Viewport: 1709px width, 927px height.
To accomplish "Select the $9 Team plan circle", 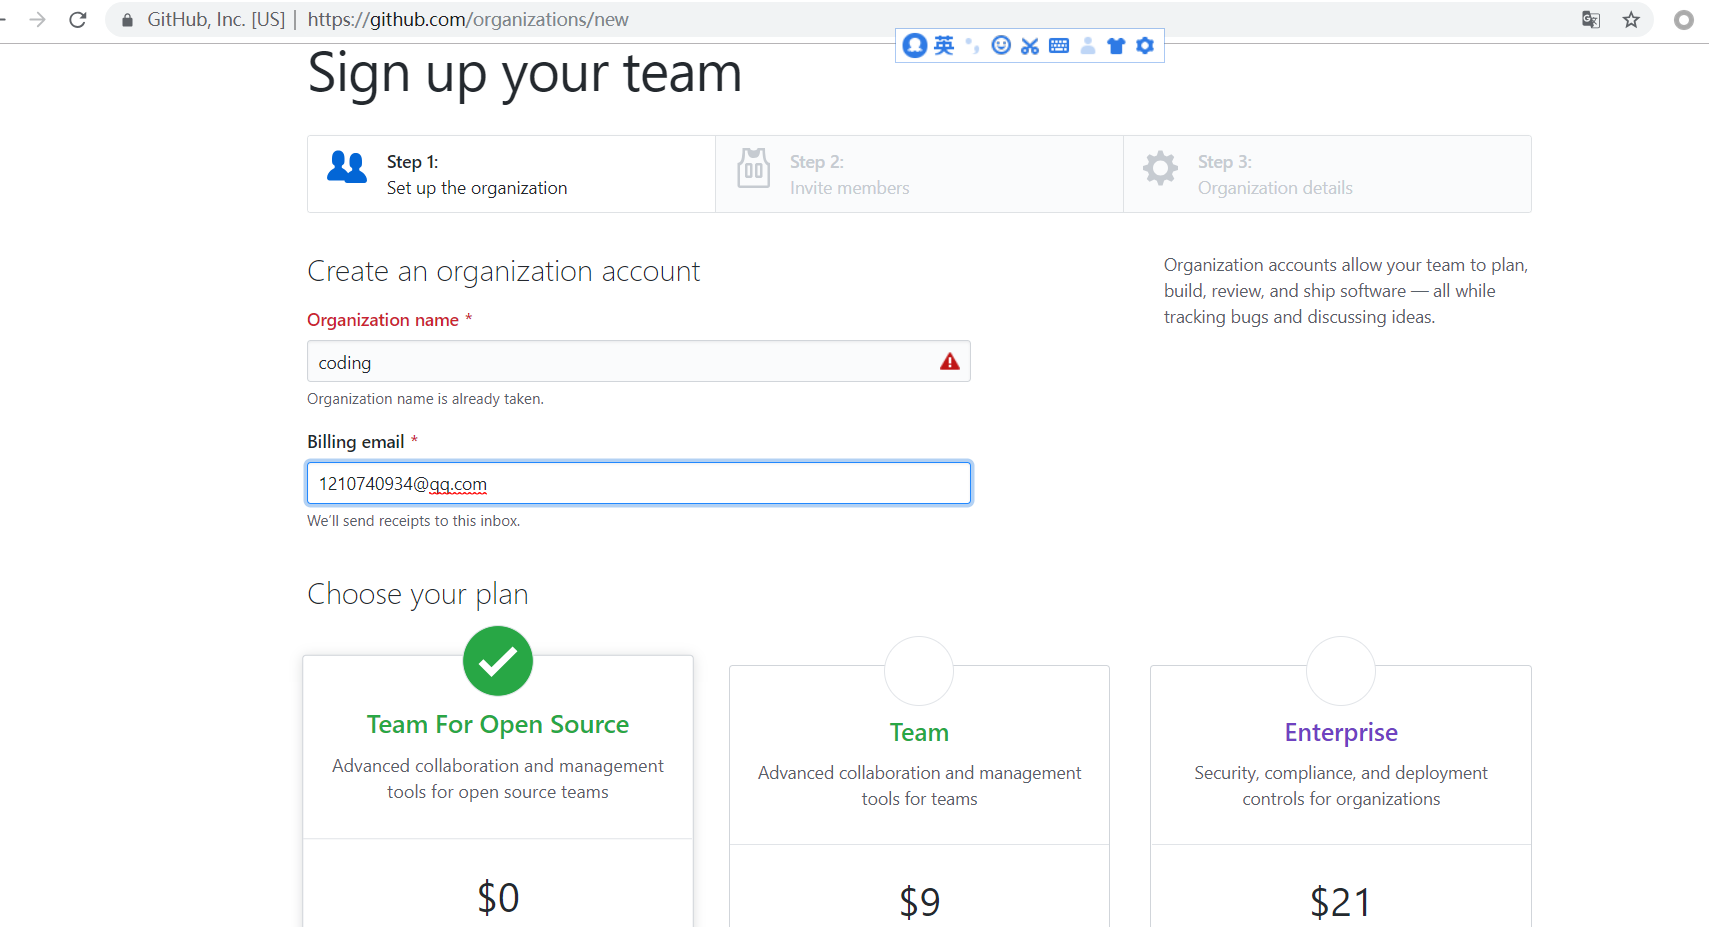I will tap(919, 671).
